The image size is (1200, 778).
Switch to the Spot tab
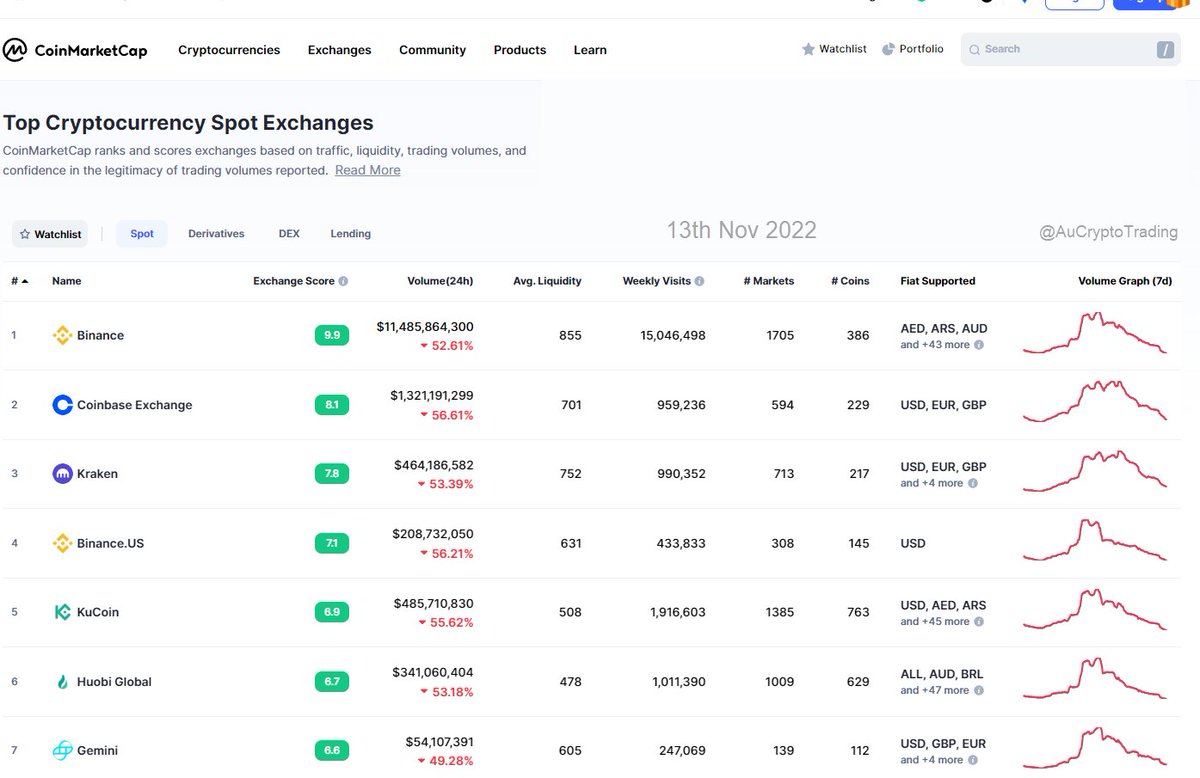click(x=142, y=234)
